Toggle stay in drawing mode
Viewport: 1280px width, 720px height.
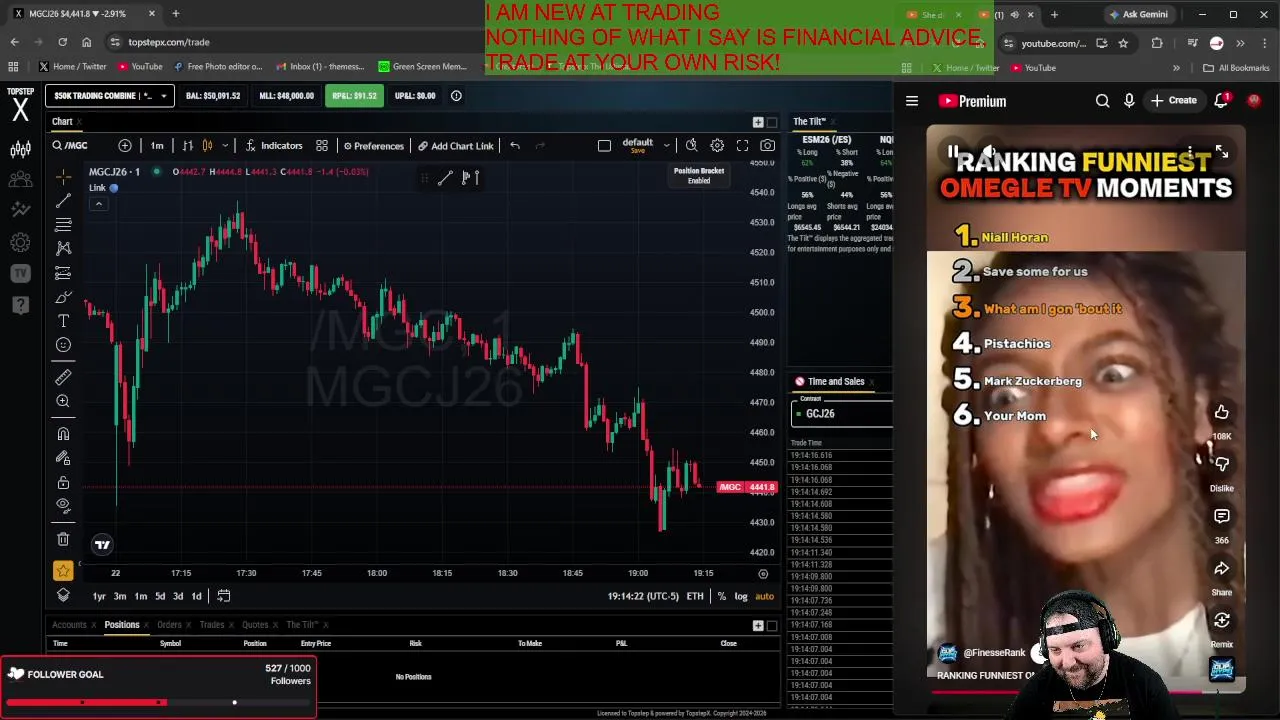point(63,458)
